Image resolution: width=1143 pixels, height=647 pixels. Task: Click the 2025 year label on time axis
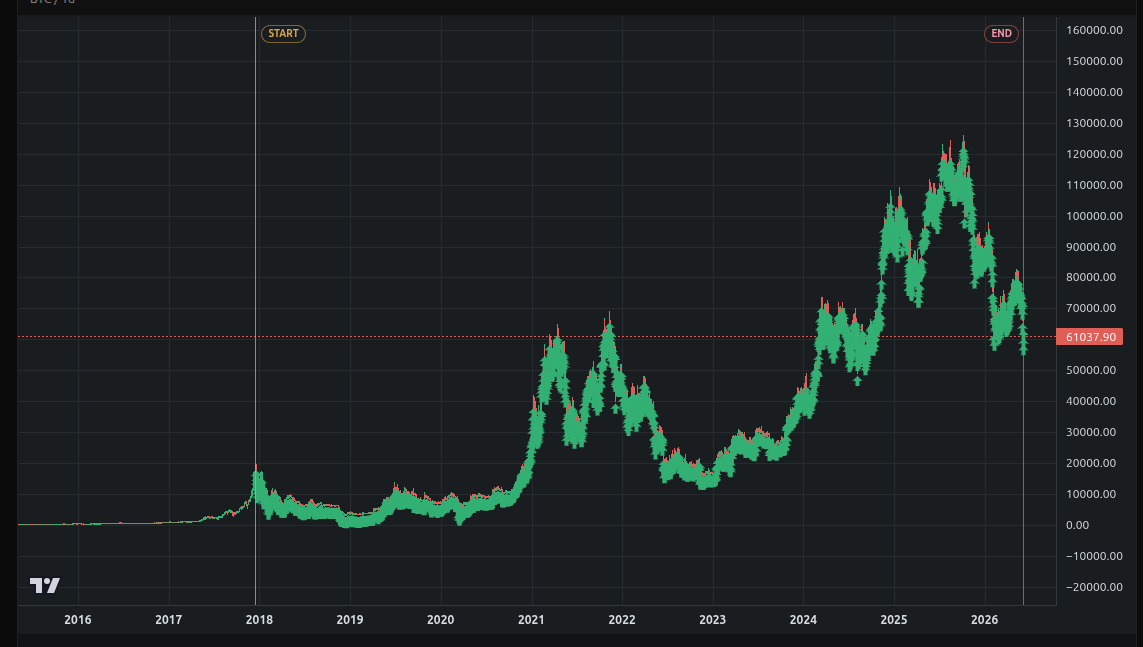894,619
